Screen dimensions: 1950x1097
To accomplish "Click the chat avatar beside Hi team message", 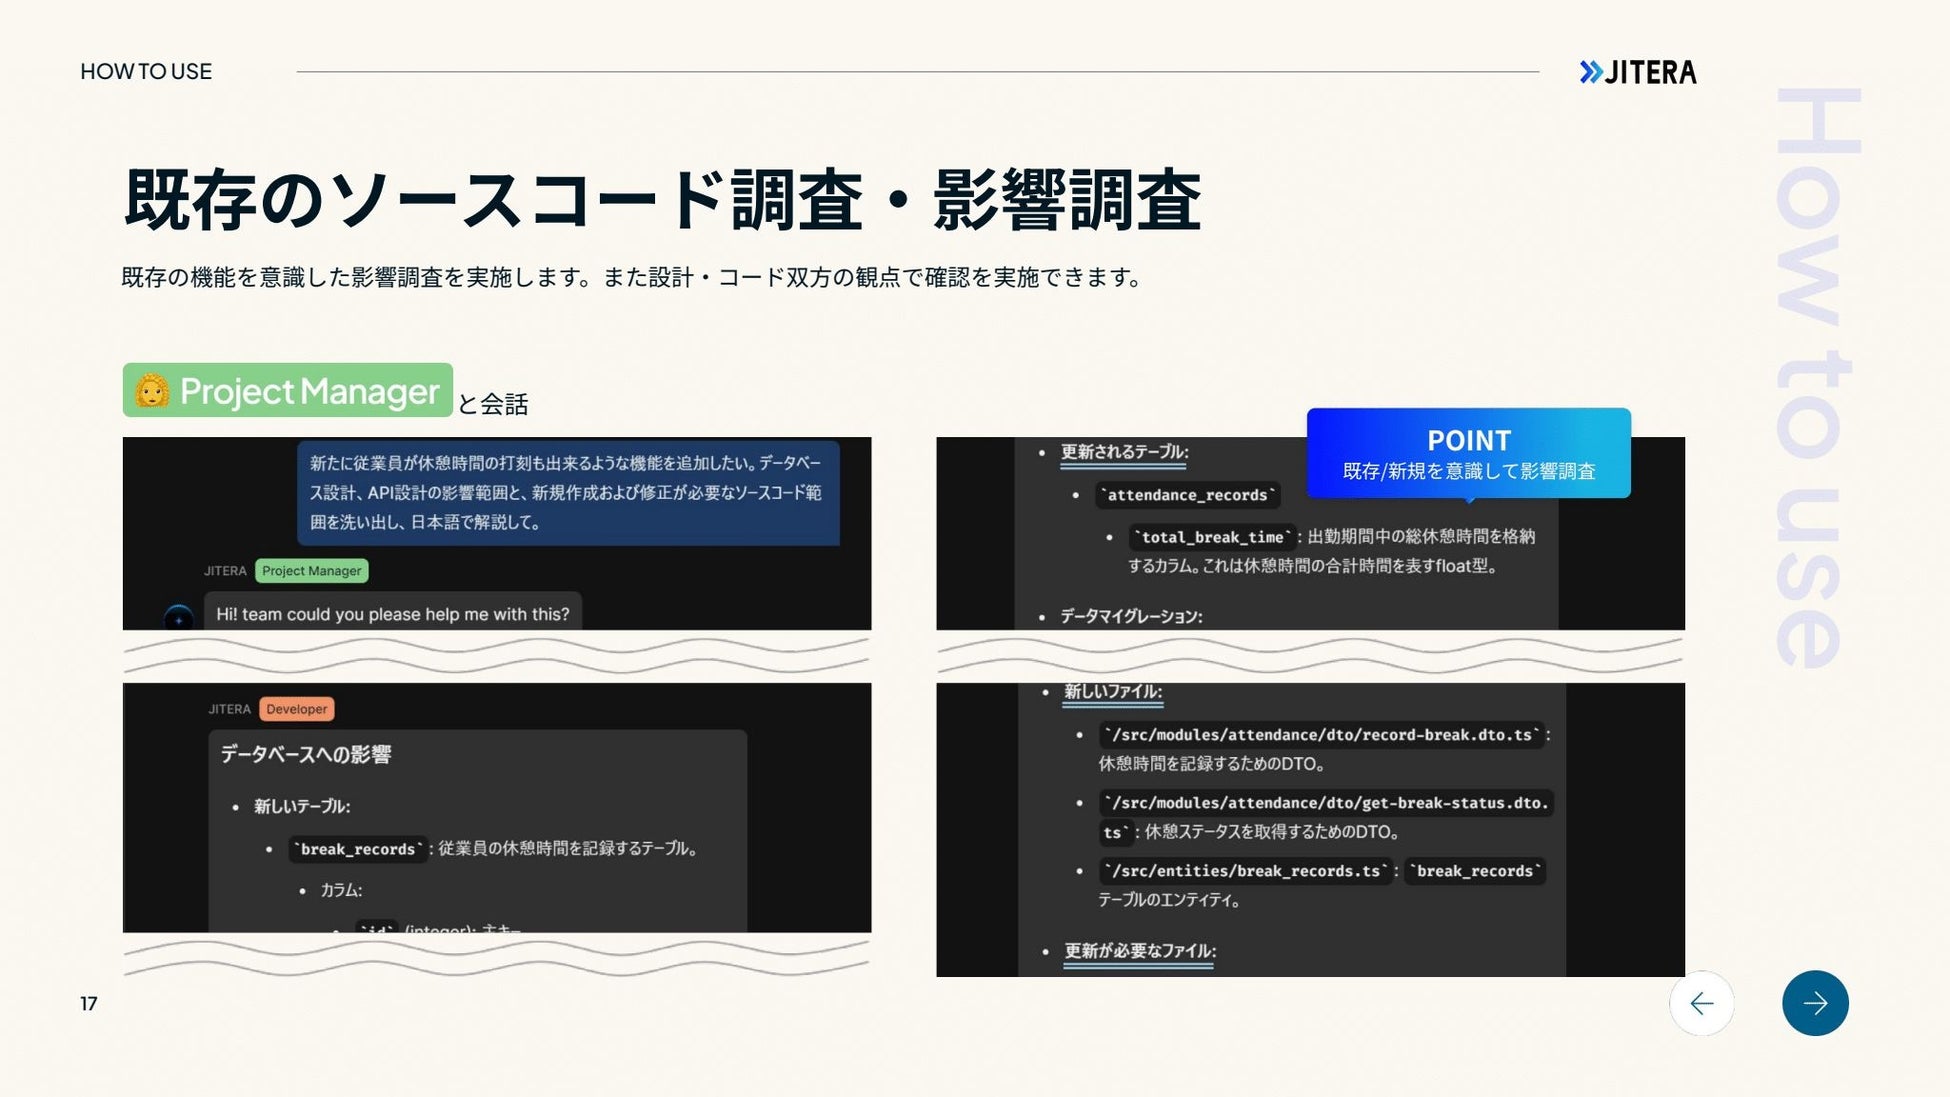I will (x=179, y=617).
